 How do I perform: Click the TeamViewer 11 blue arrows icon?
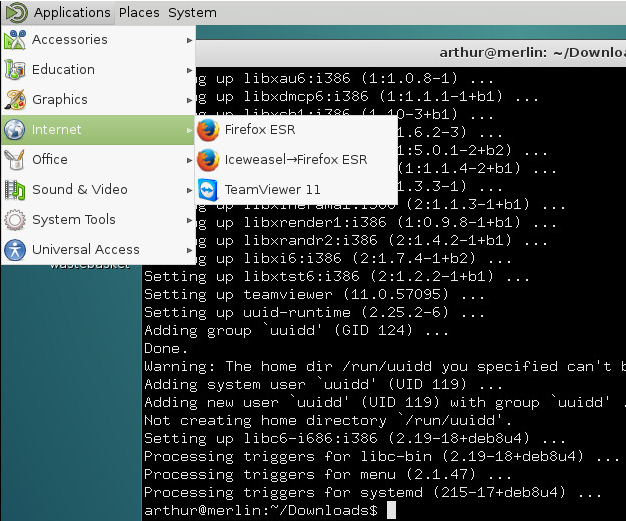point(208,190)
